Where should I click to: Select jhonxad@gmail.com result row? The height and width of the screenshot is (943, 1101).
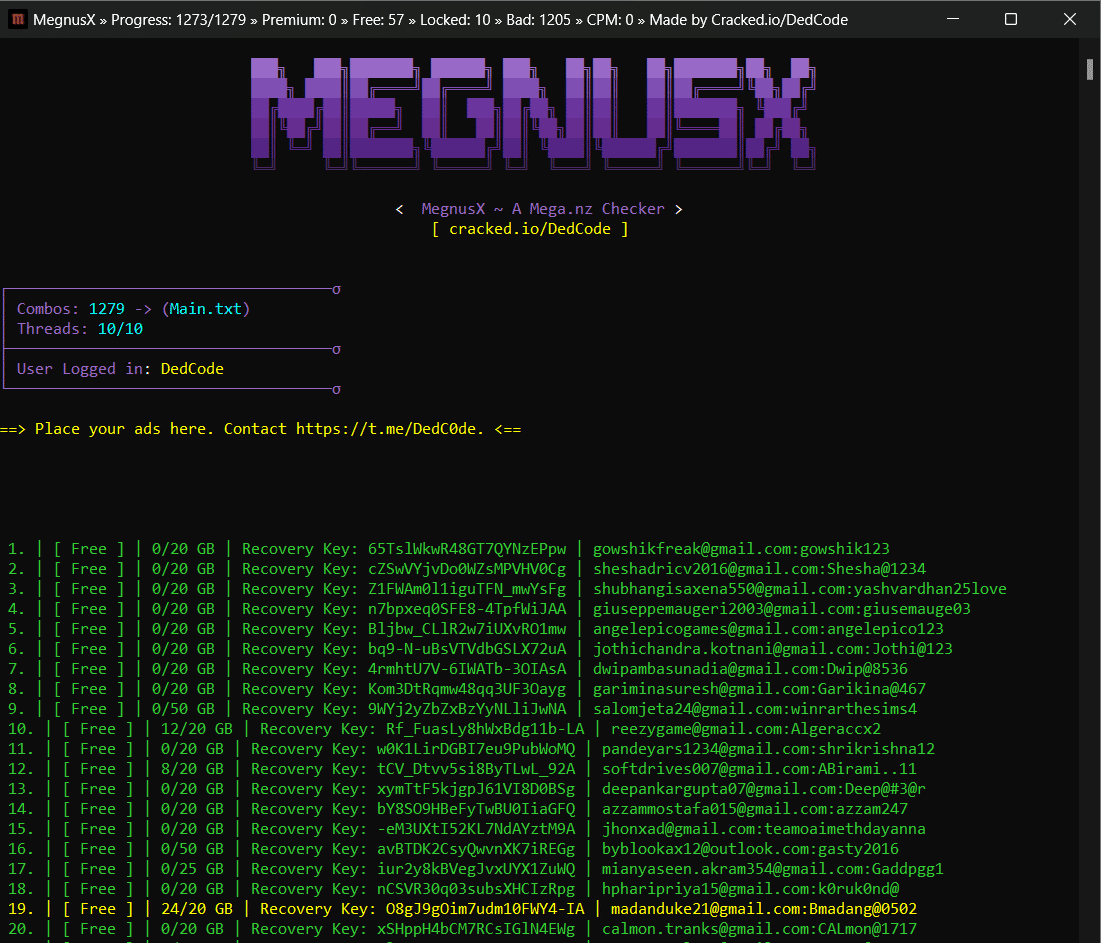467,829
